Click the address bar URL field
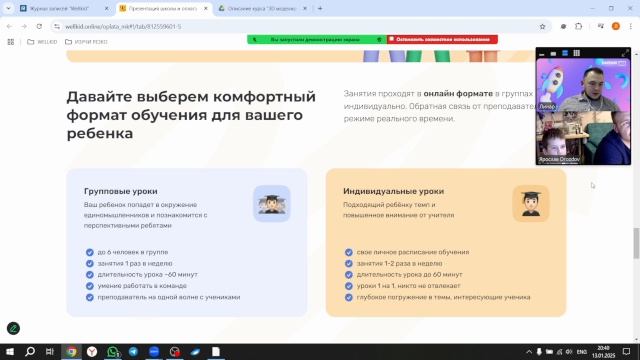Image resolution: width=640 pixels, height=360 pixels. [x=300, y=27]
